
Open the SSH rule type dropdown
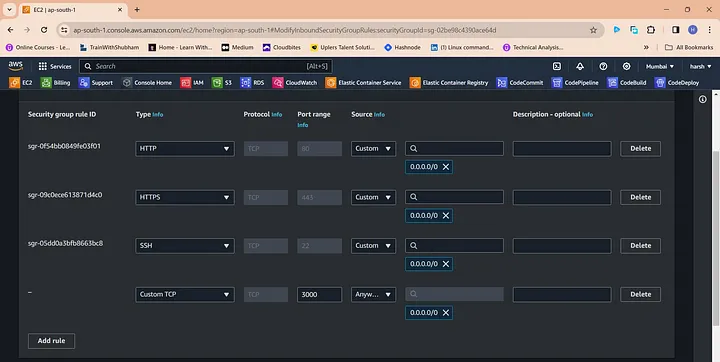point(185,246)
